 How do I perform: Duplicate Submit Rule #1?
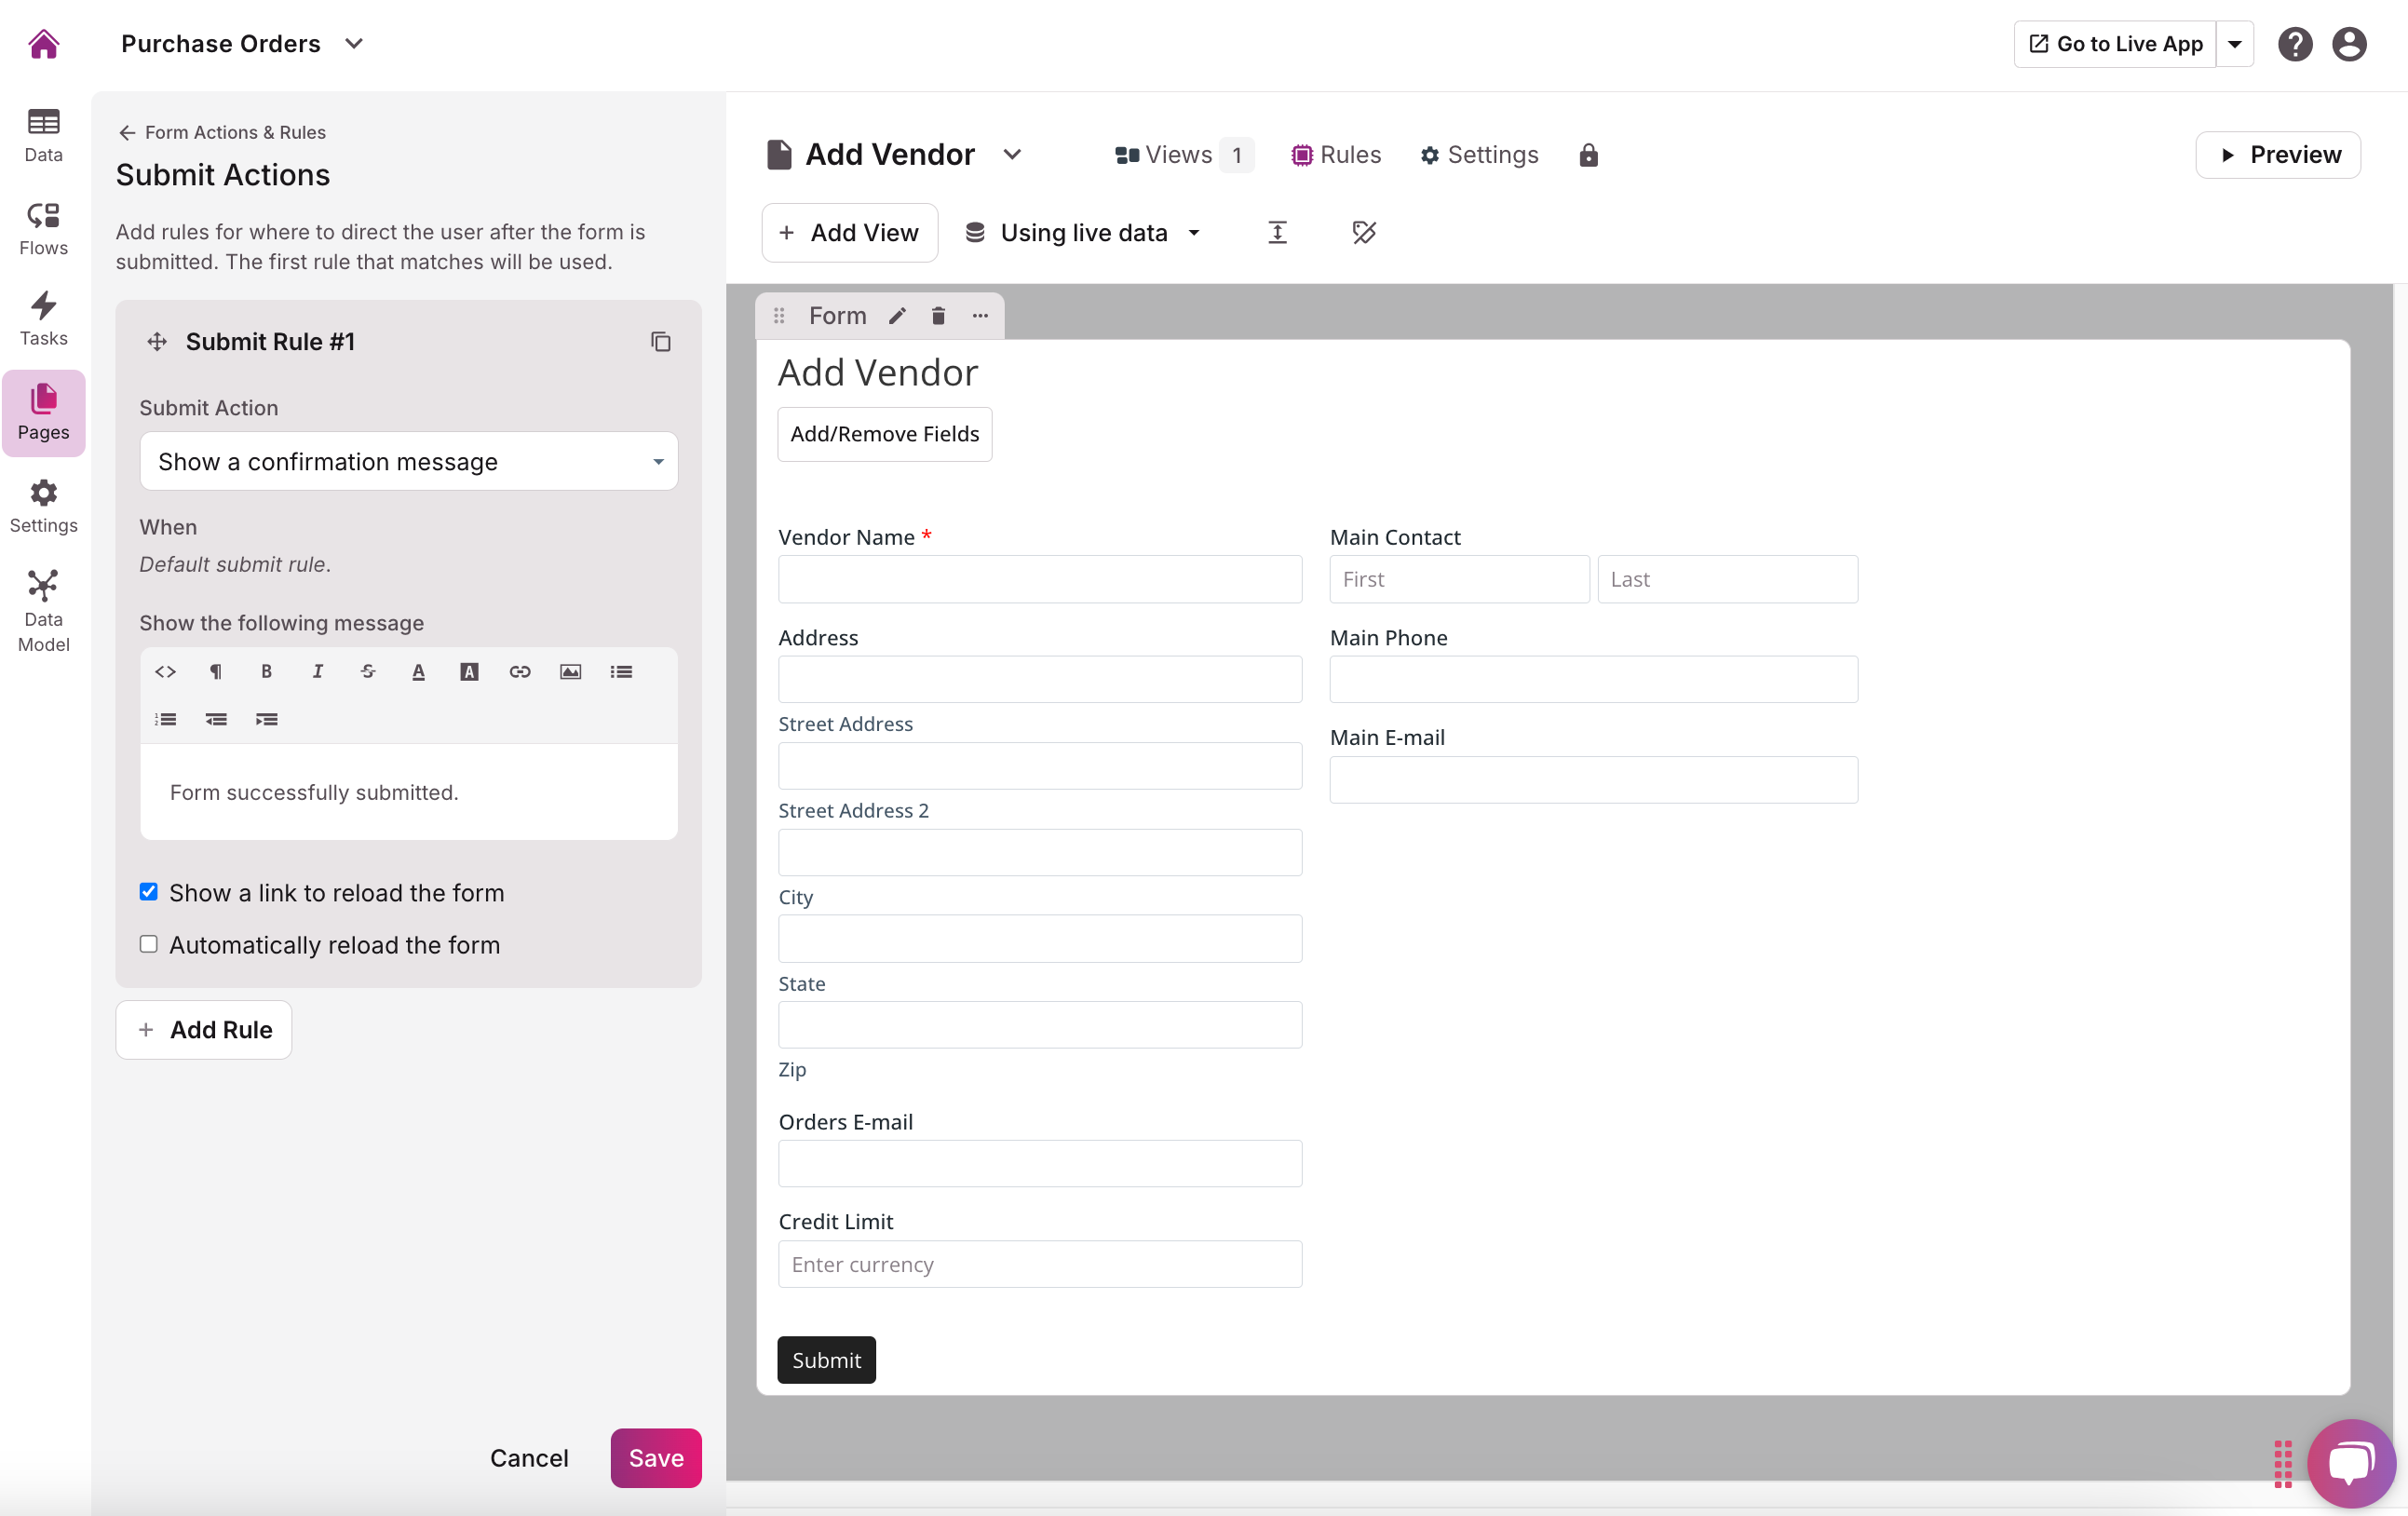(660, 342)
